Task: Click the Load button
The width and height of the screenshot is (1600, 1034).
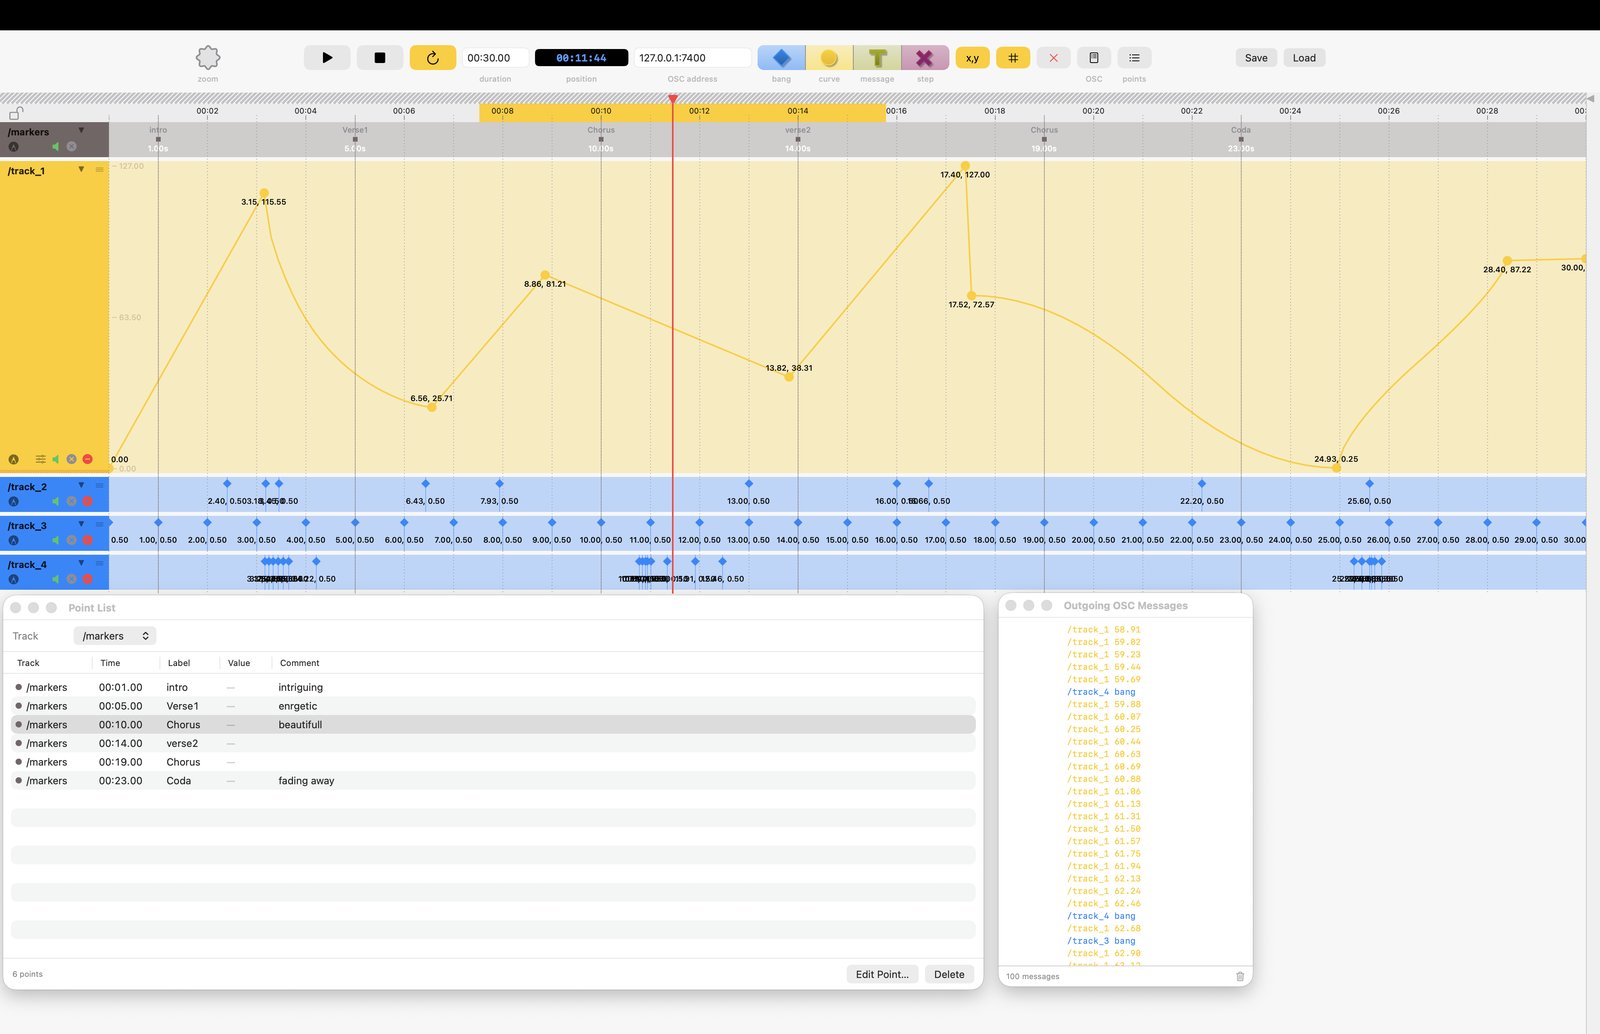Action: tap(1304, 58)
